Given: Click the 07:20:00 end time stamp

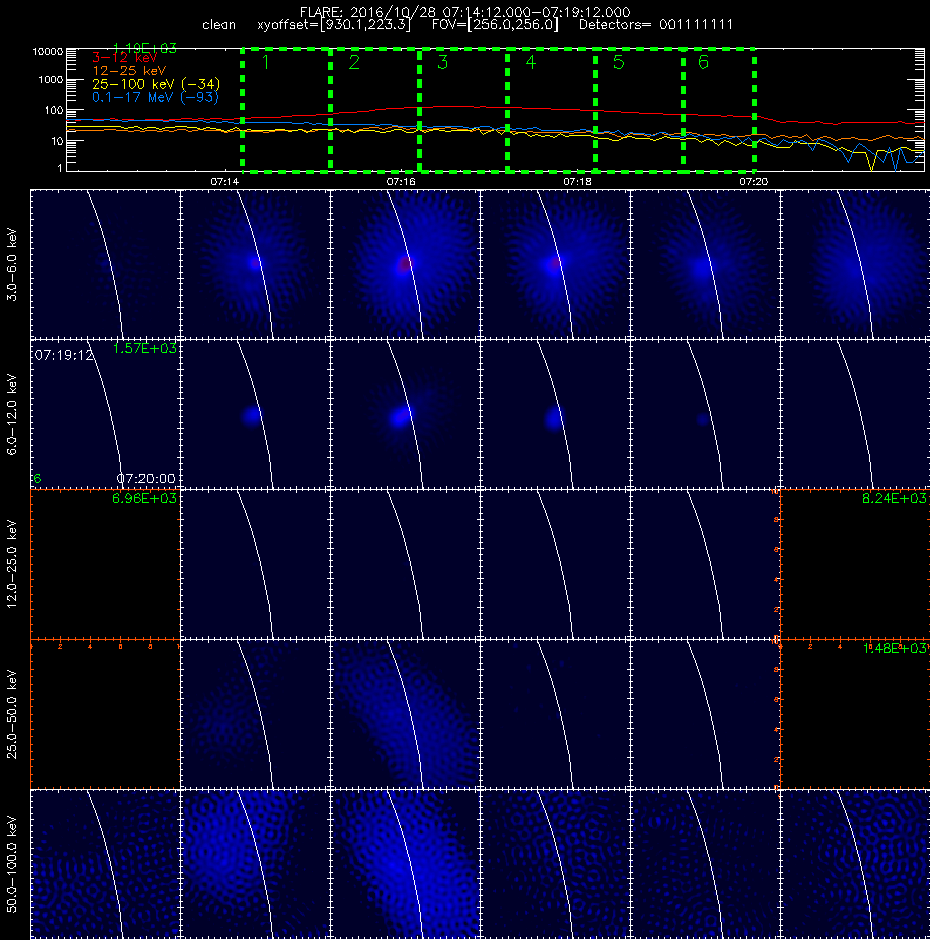Looking at the screenshot, I should [146, 478].
